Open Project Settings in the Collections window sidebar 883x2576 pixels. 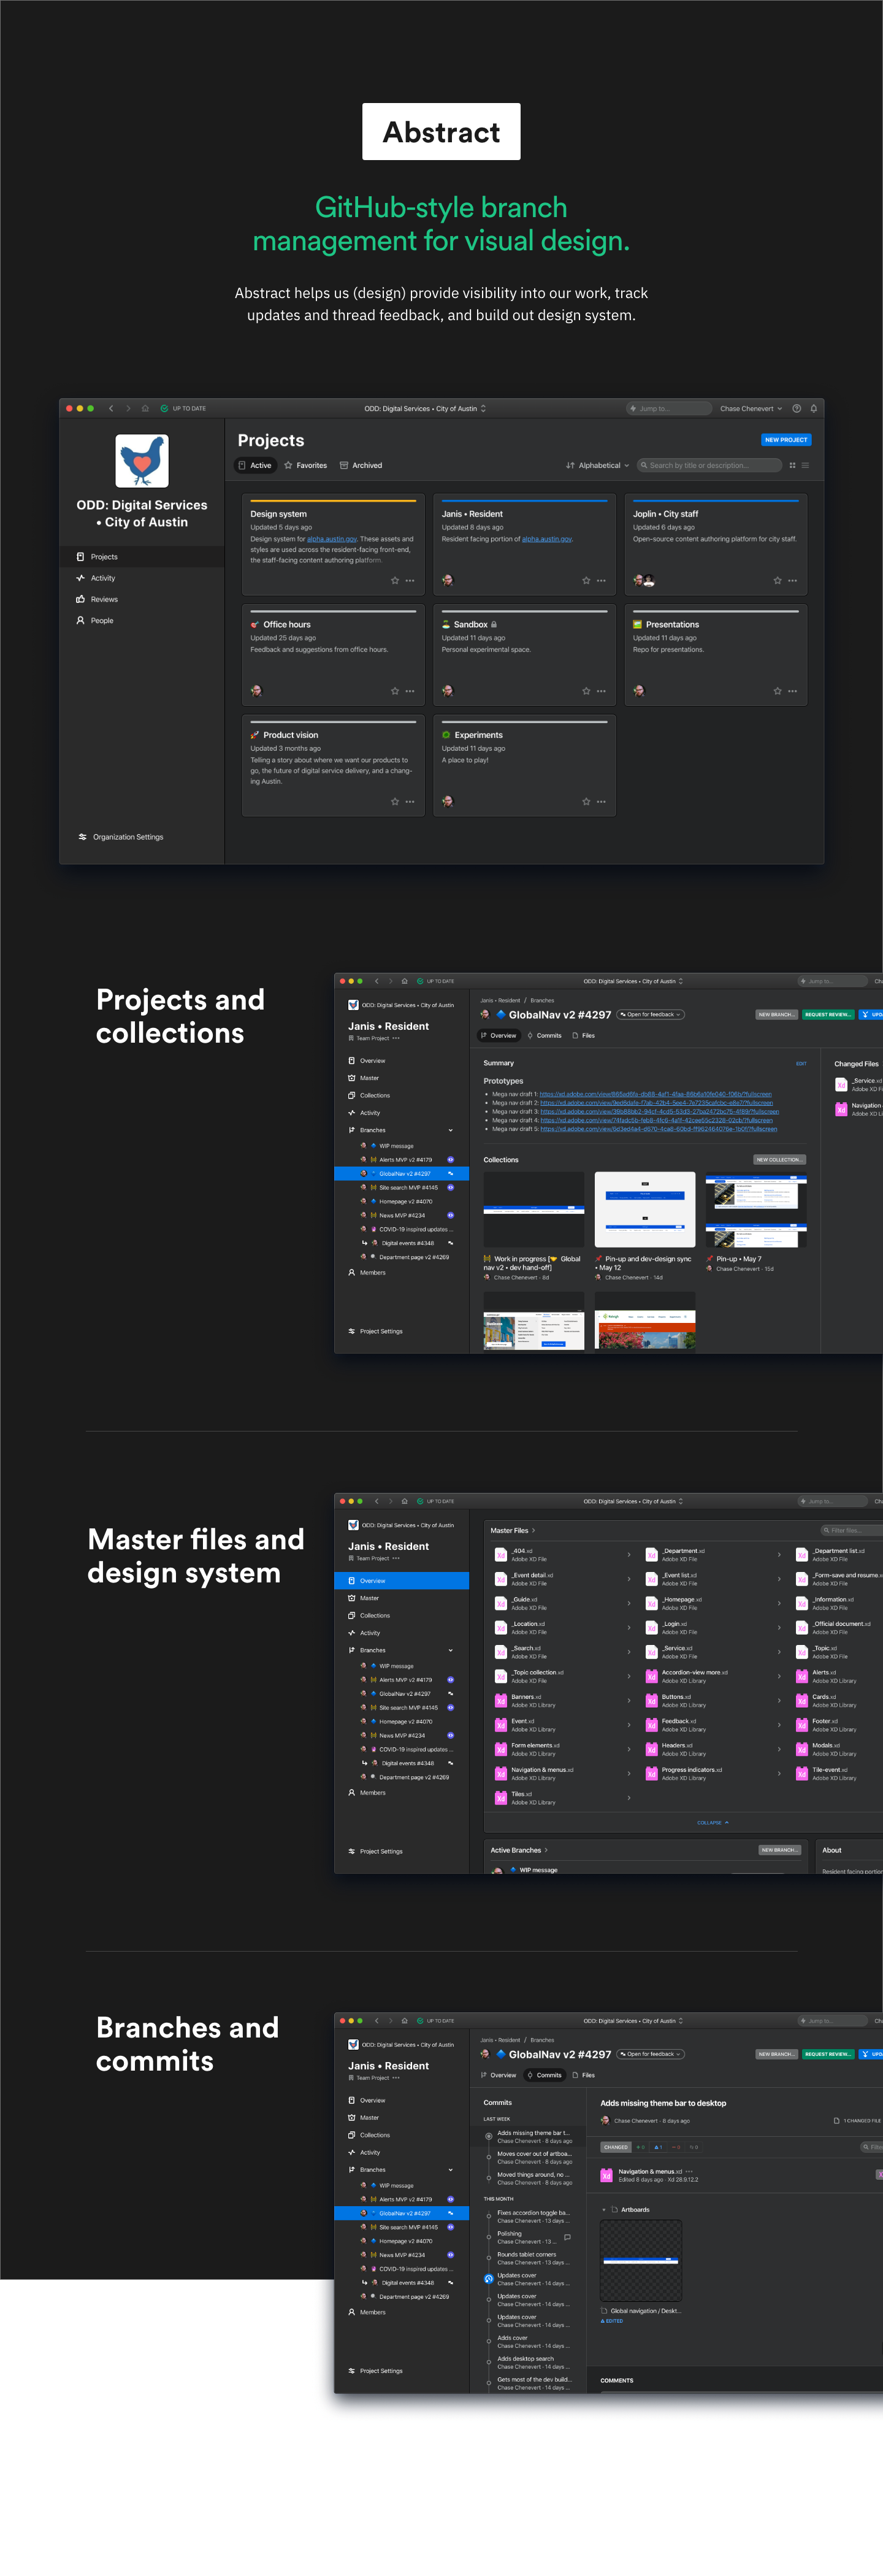375,1331
